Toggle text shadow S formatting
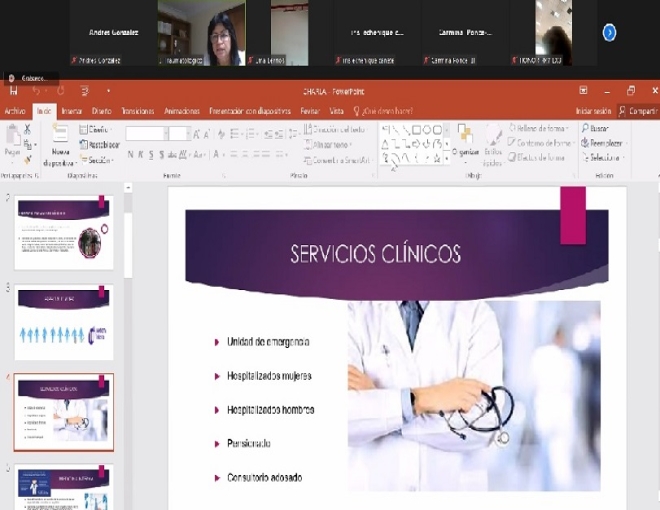 coord(162,154)
